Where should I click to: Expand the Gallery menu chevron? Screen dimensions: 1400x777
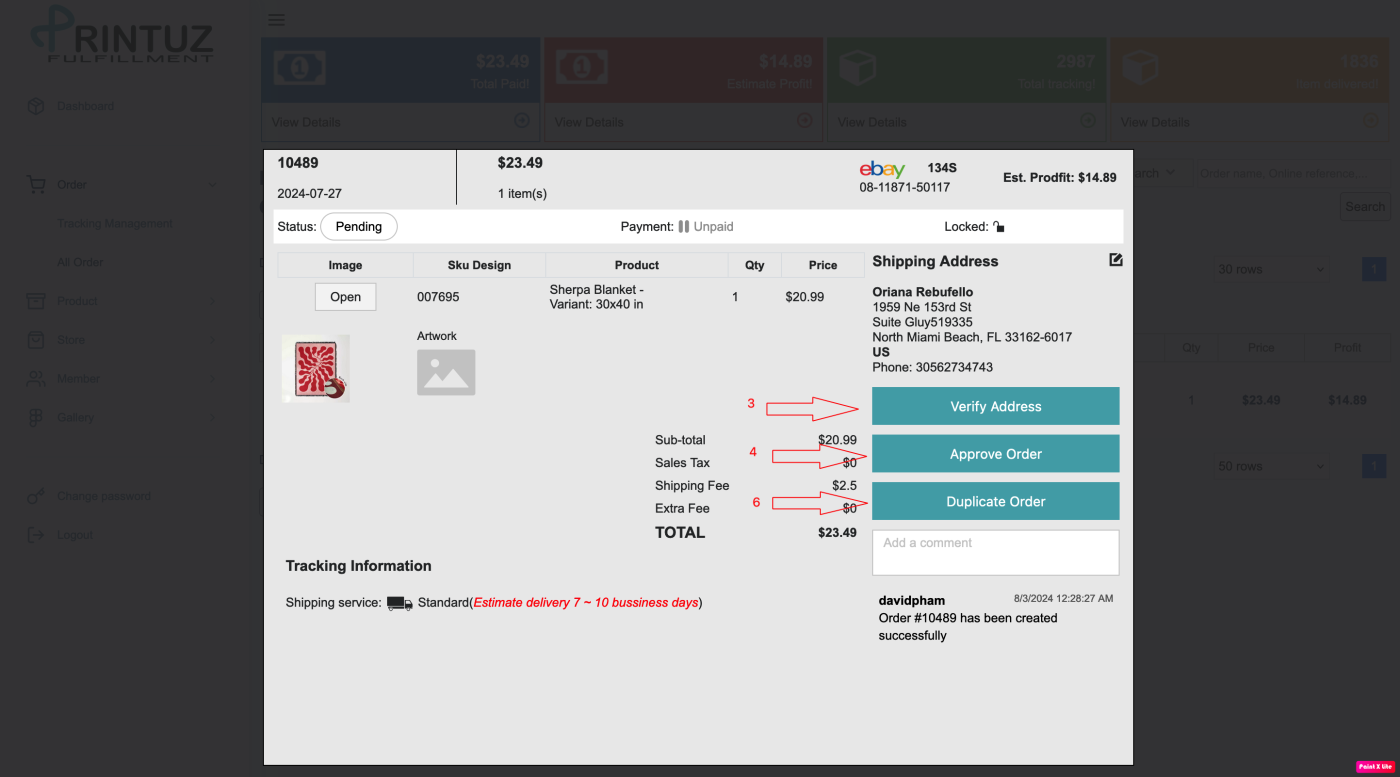(x=212, y=418)
